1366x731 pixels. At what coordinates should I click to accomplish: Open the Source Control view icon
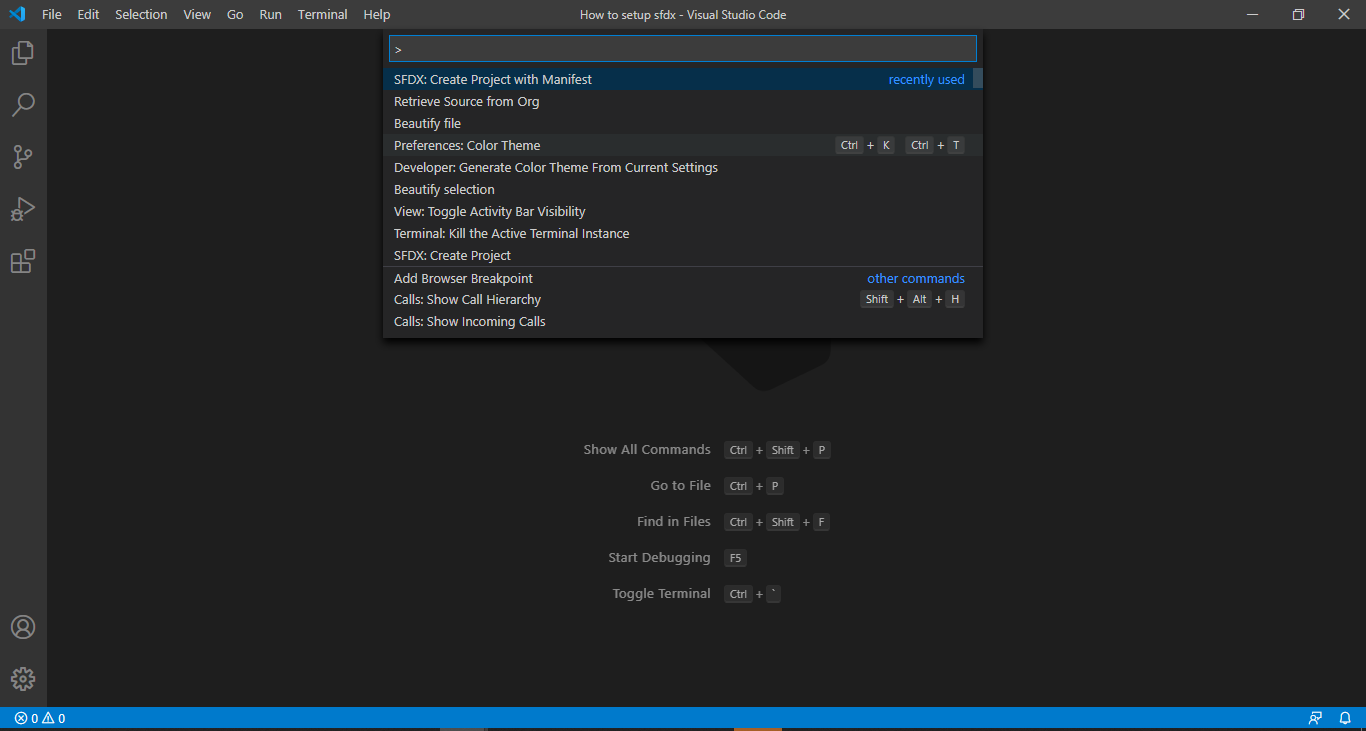coord(23,157)
